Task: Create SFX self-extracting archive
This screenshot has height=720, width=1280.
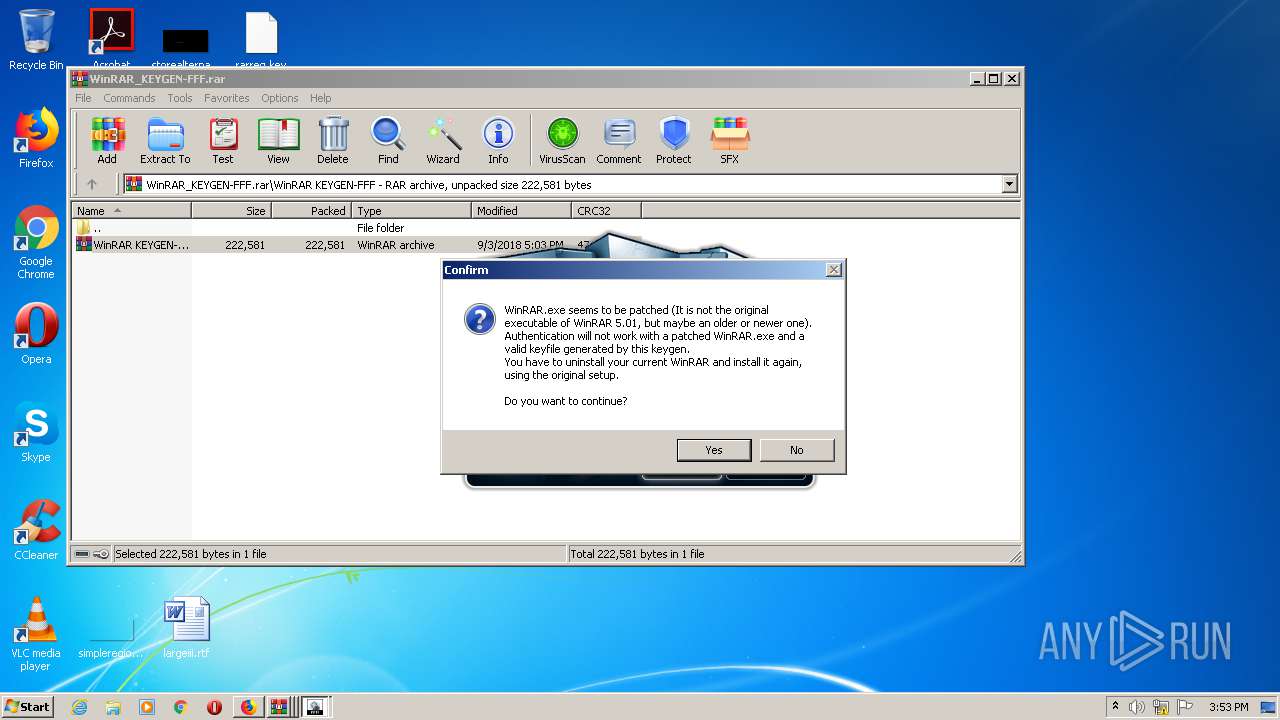Action: click(730, 140)
